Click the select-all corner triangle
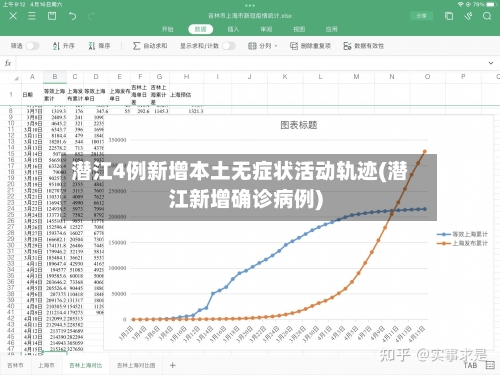500x375 pixels. [16, 78]
